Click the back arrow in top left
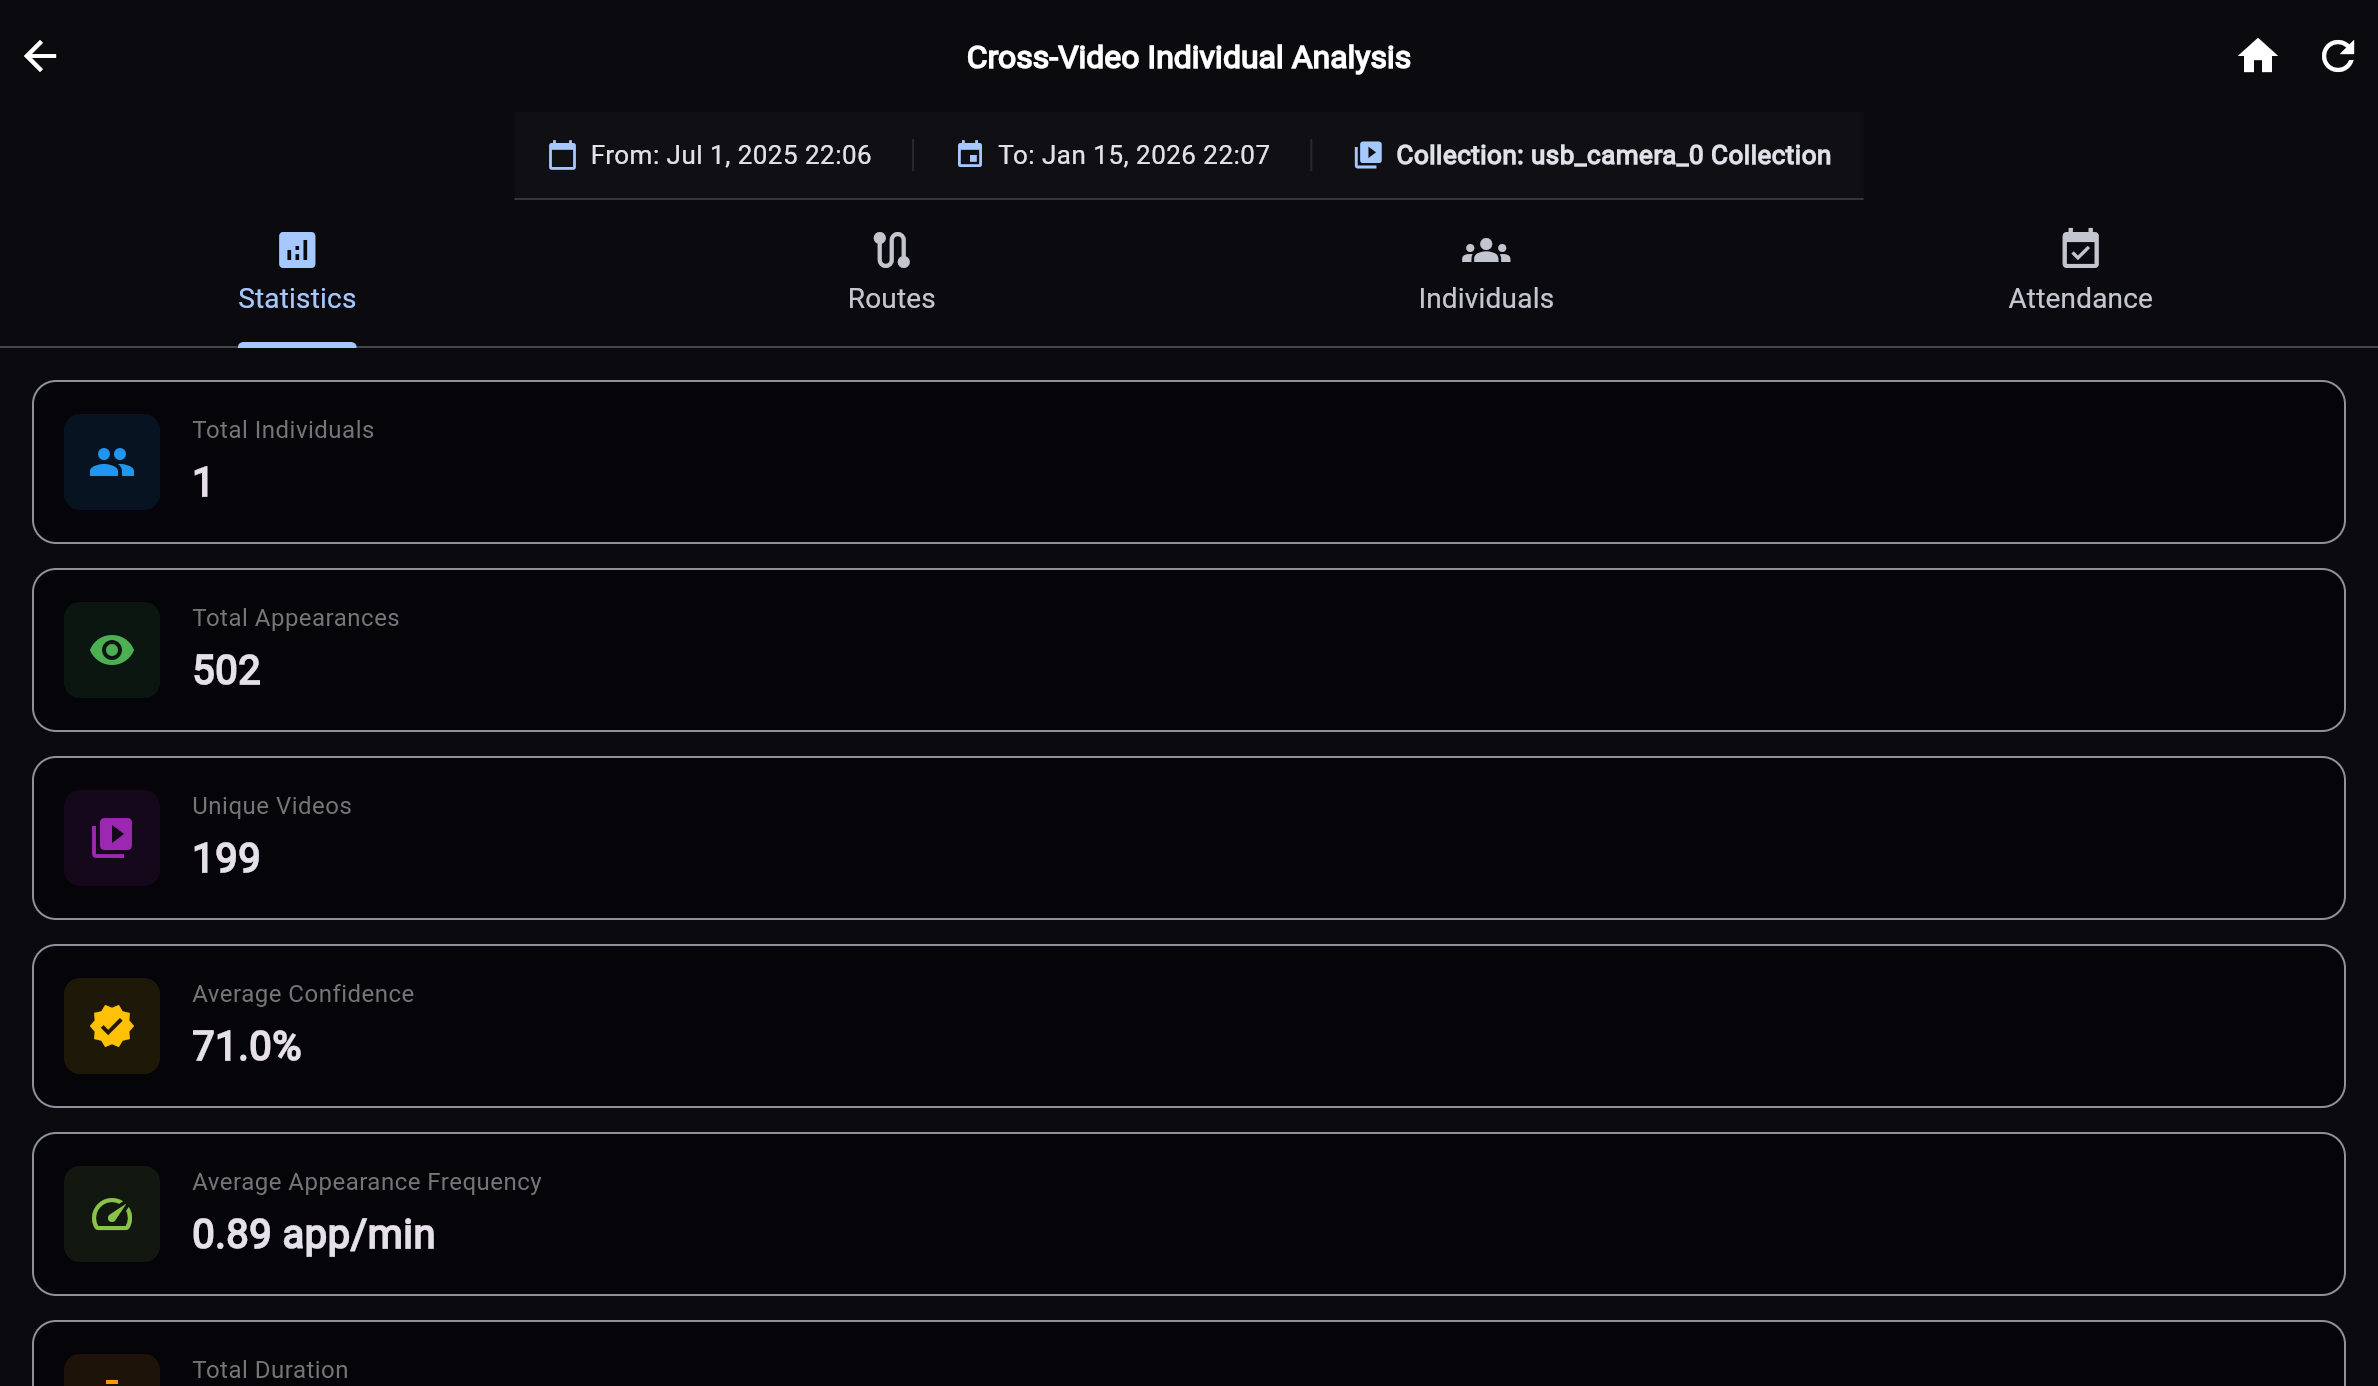 coord(40,55)
